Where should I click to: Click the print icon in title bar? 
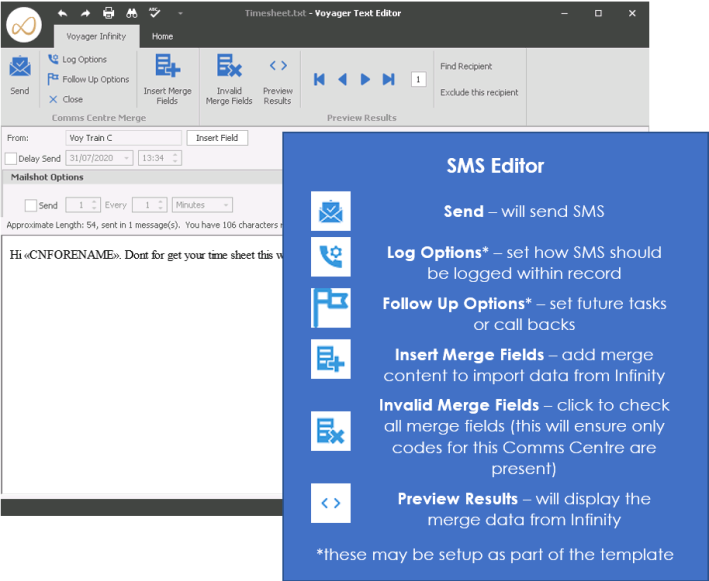click(x=108, y=14)
